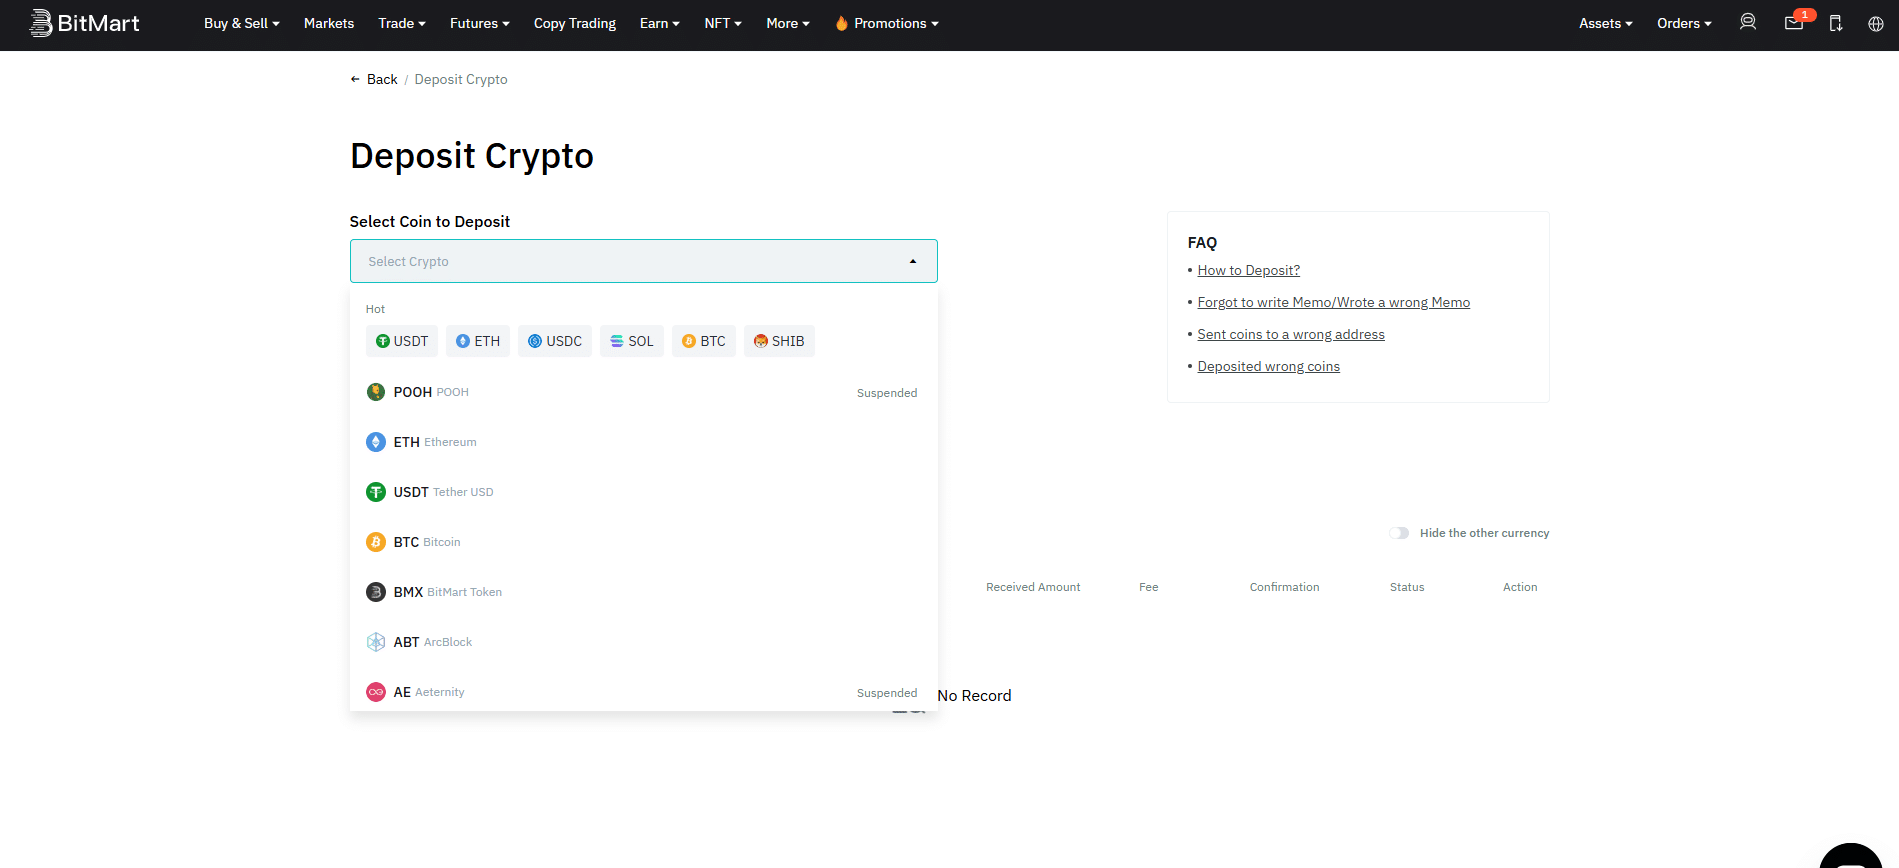1899x868 pixels.
Task: Select hot coin SOL chip
Action: pyautogui.click(x=632, y=341)
